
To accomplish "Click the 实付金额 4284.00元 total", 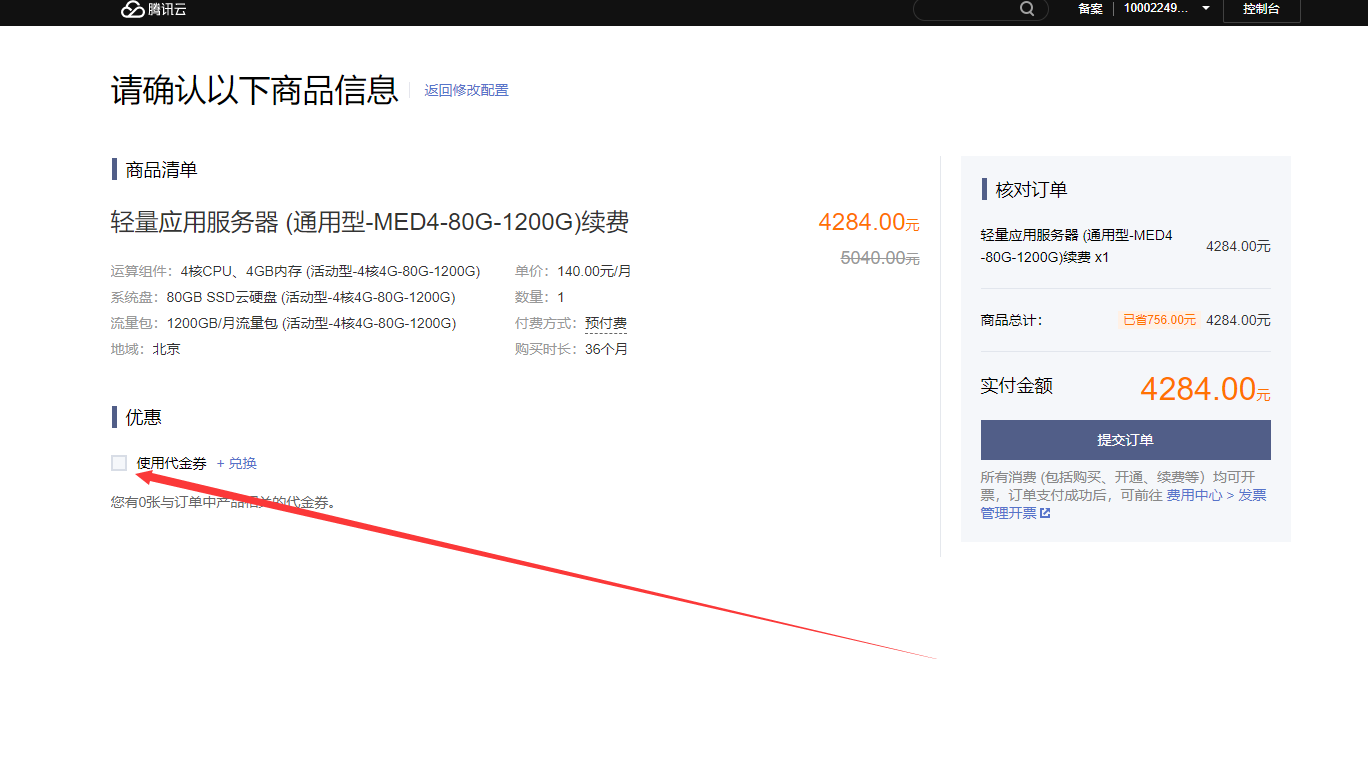I will click(1205, 388).
